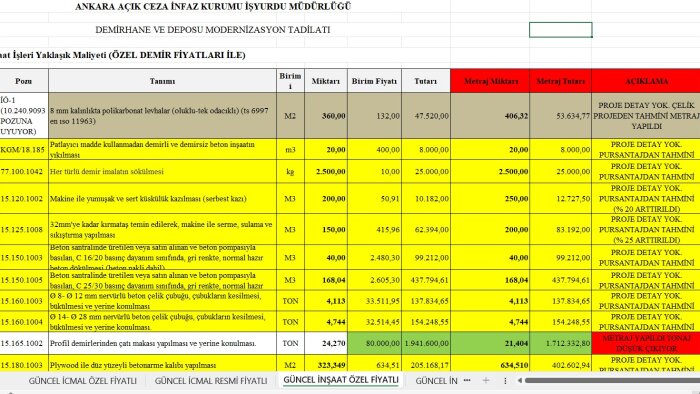Click the vertical dots sheet tab options handle

(505, 381)
